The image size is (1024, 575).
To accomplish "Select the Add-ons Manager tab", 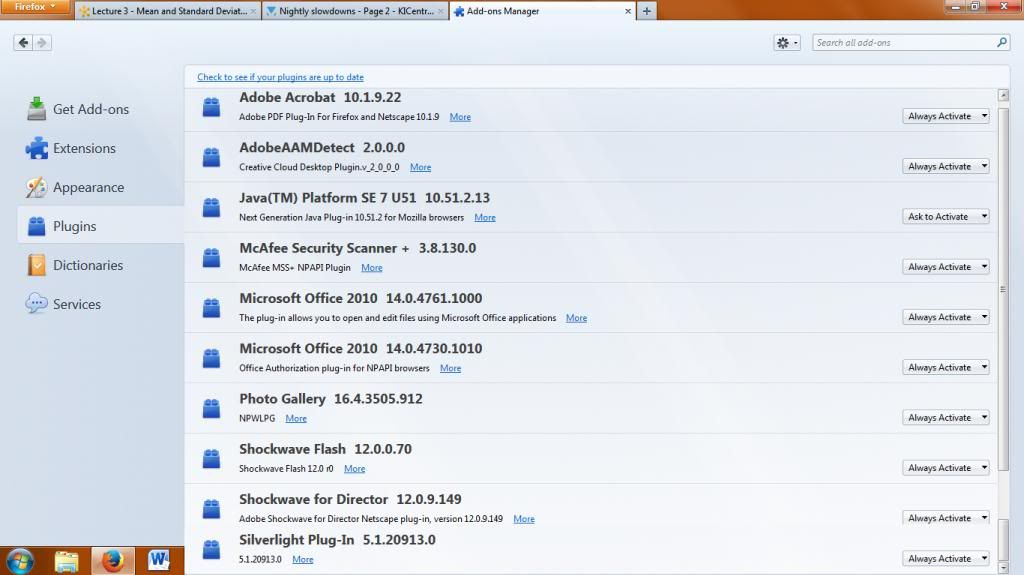I will [x=542, y=11].
